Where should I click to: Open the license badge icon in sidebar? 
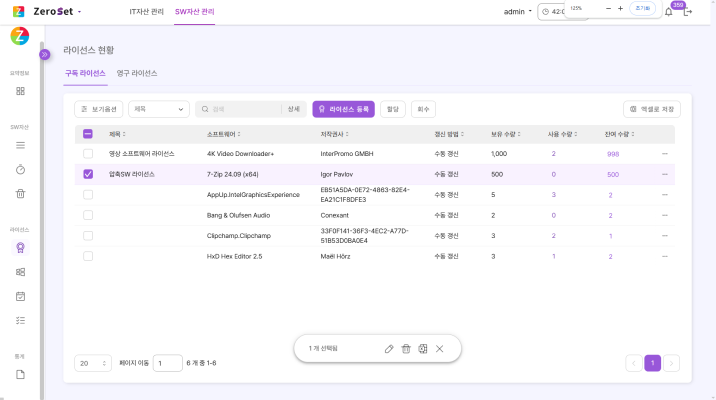click(20, 247)
